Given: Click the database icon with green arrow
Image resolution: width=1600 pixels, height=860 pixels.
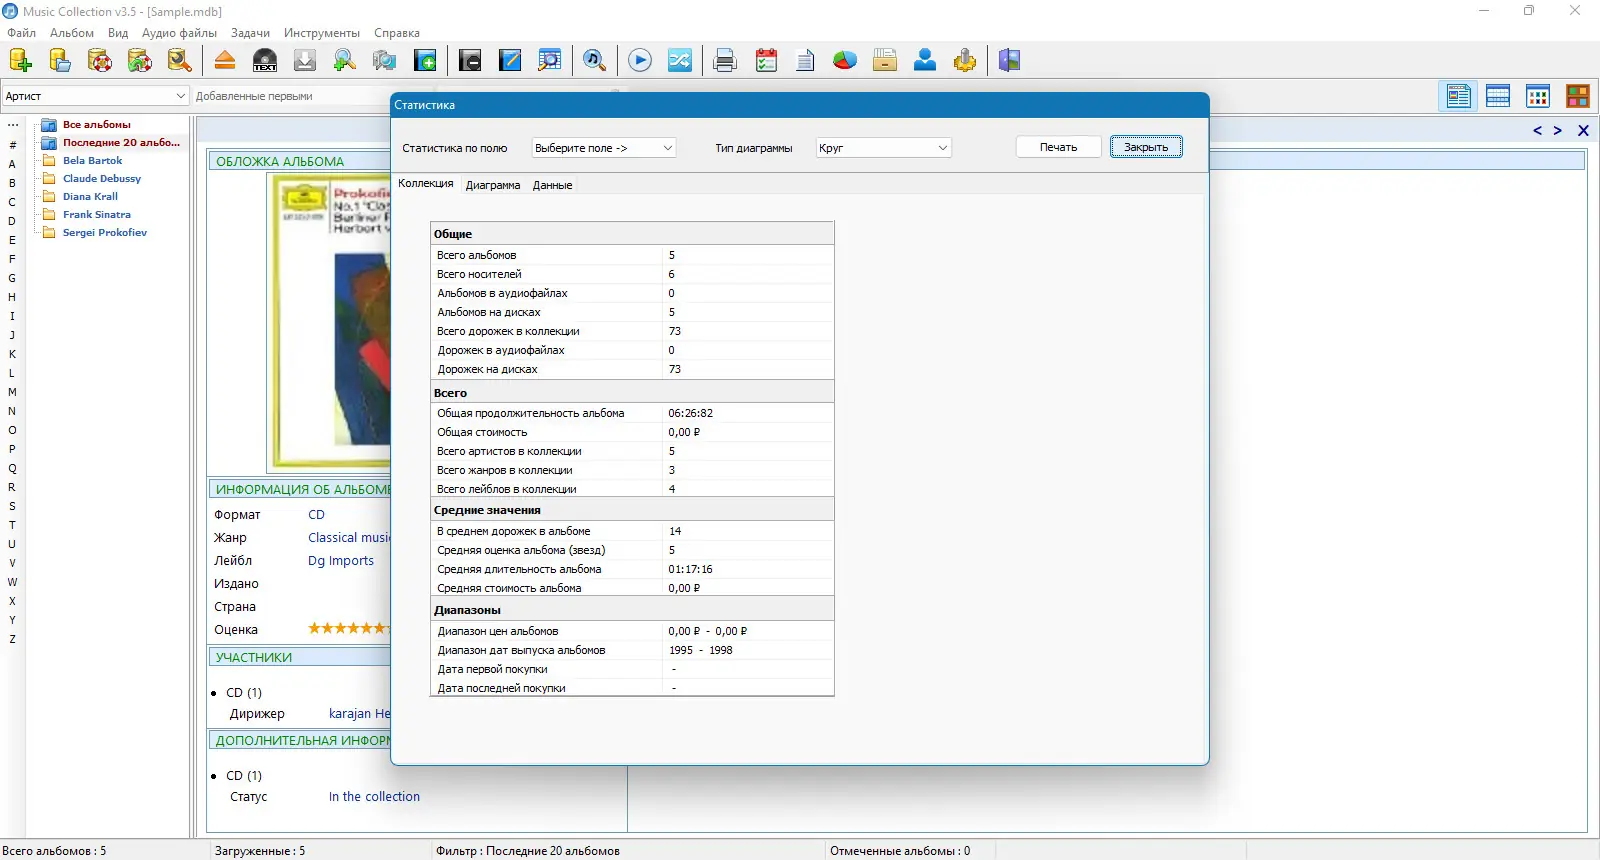Looking at the screenshot, I should click(x=140, y=61).
